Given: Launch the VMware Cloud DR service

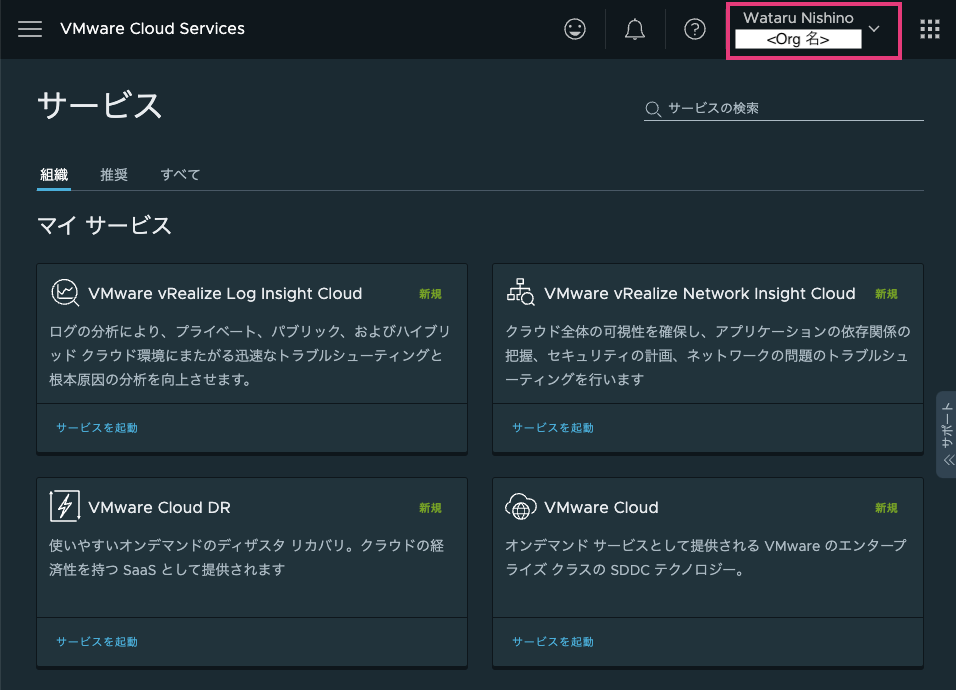Looking at the screenshot, I should click(x=96, y=642).
